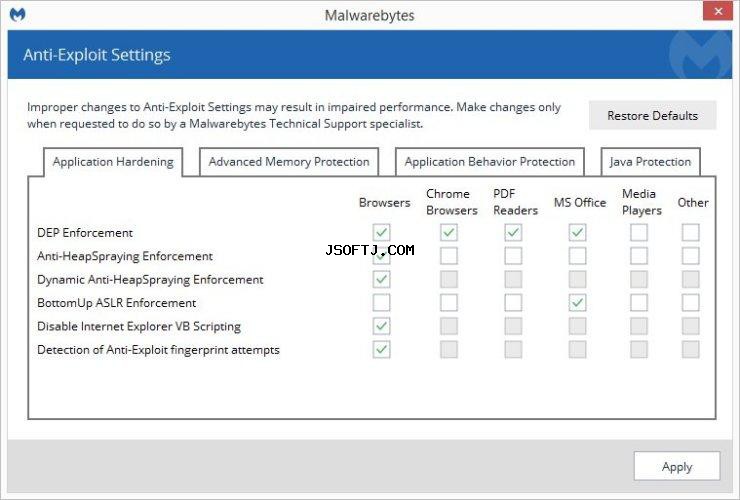Enable Anti-HeapSpraying for MS Office
The image size is (740, 500).
coord(577,256)
